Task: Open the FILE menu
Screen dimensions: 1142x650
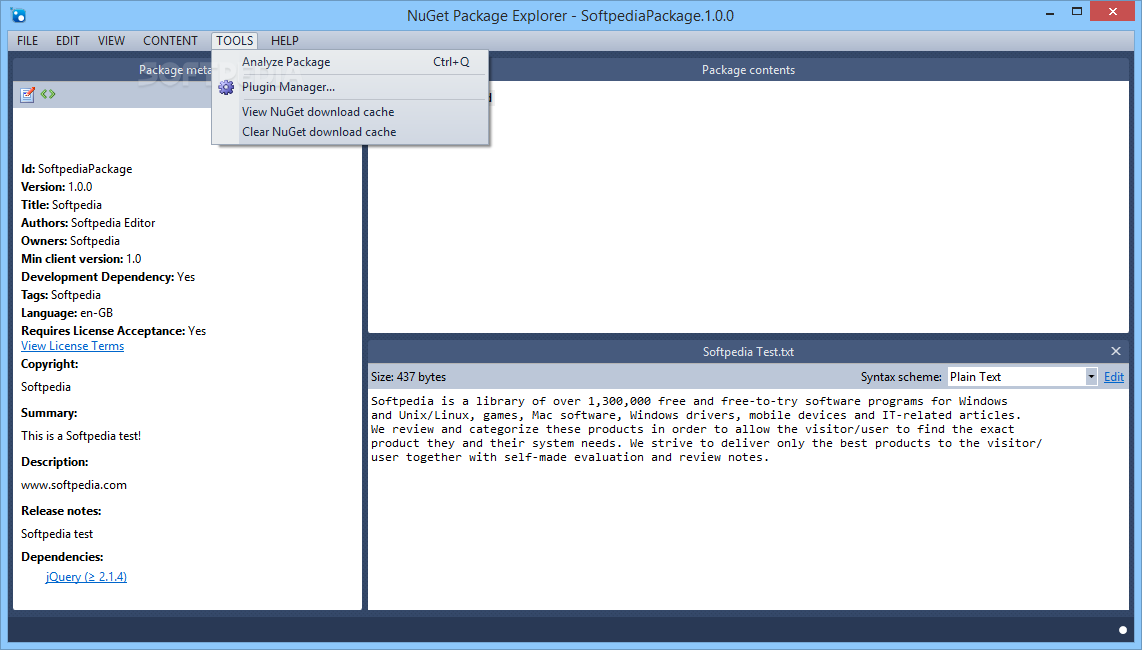Action: (x=28, y=41)
